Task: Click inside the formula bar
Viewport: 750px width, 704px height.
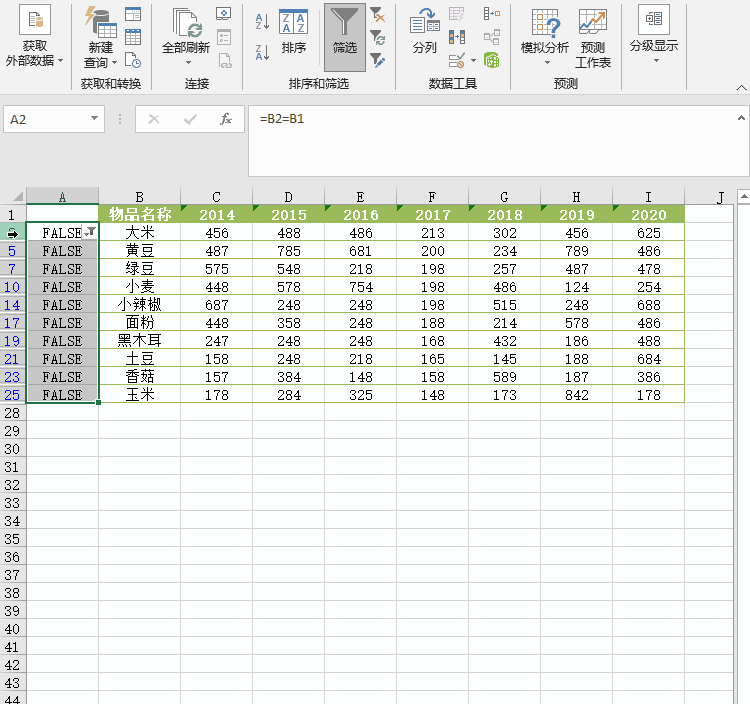Action: (493, 141)
